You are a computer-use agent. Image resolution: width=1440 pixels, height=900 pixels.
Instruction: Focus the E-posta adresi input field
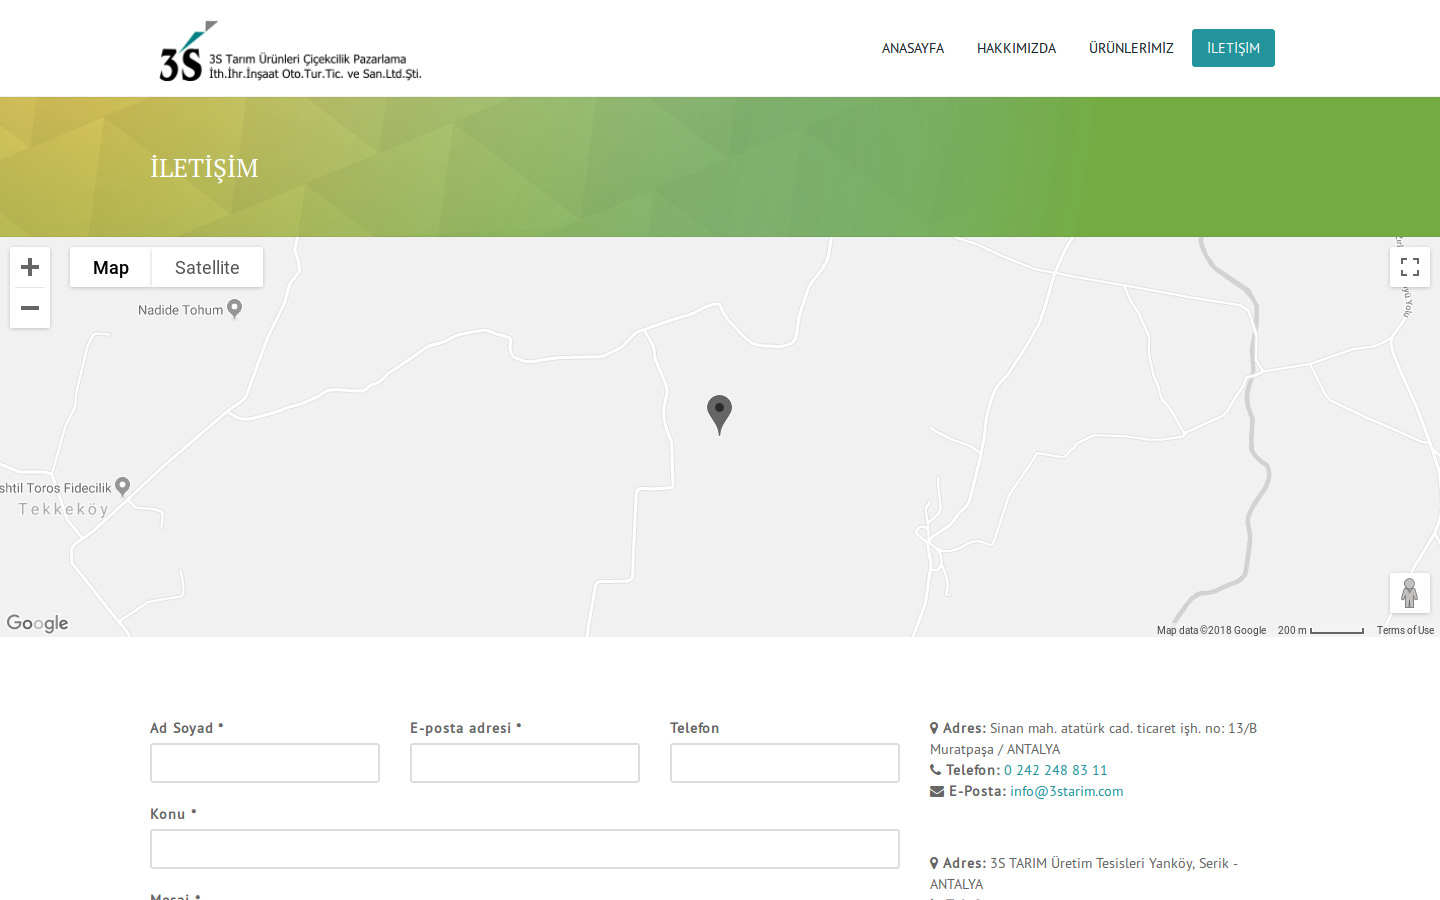[525, 763]
